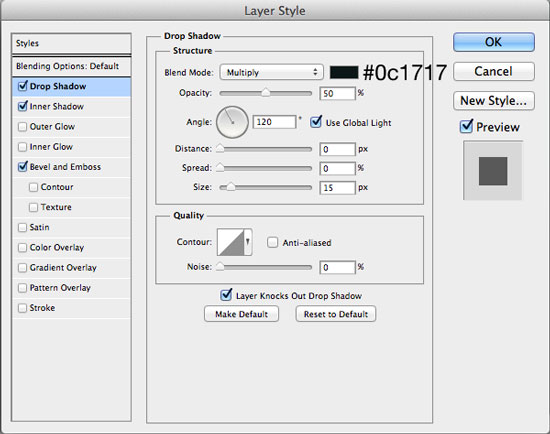Open the Blend Mode Multiply dropdown
Viewport: 550px width, 434px height.
271,72
